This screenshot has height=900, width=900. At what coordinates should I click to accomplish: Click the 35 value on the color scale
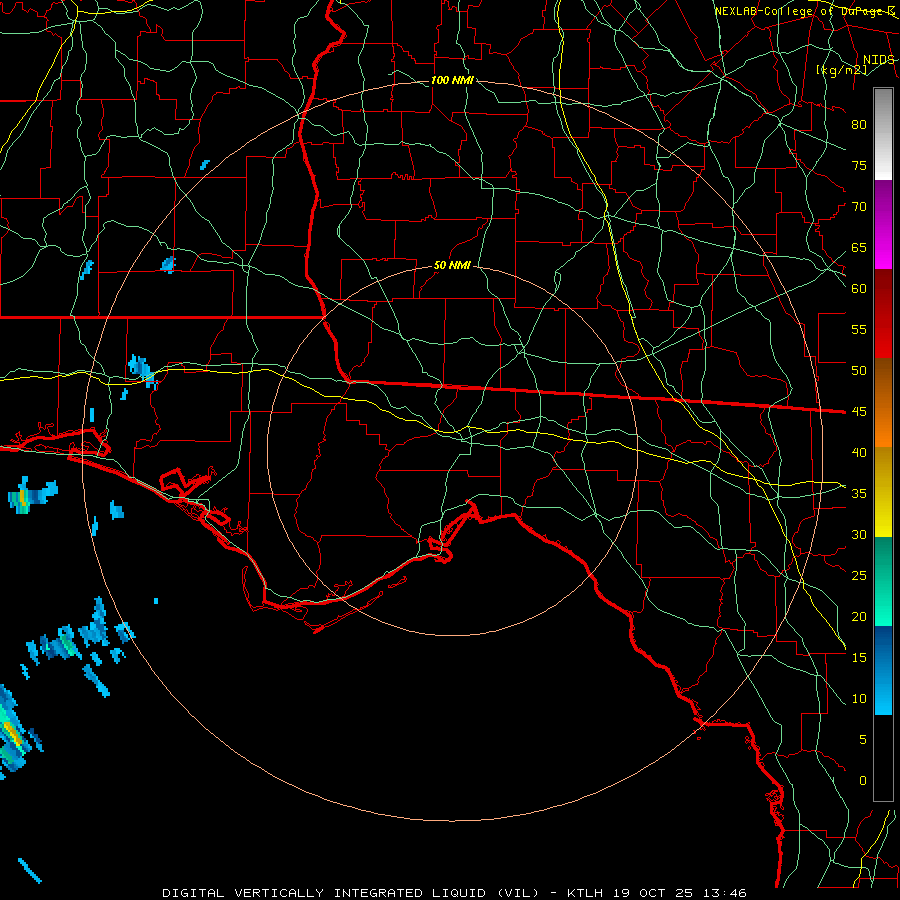pos(859,494)
